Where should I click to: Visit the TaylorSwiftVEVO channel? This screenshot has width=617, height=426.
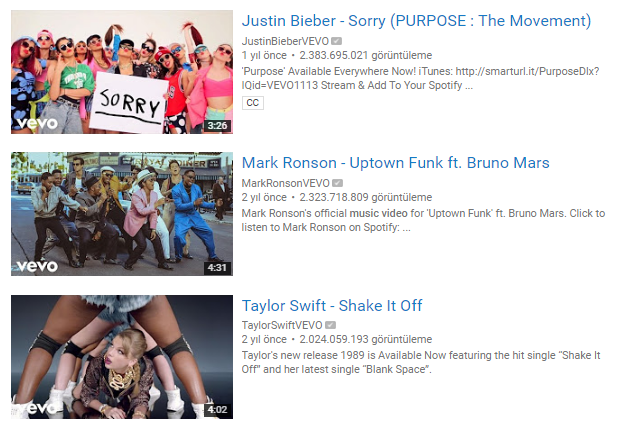click(x=282, y=325)
